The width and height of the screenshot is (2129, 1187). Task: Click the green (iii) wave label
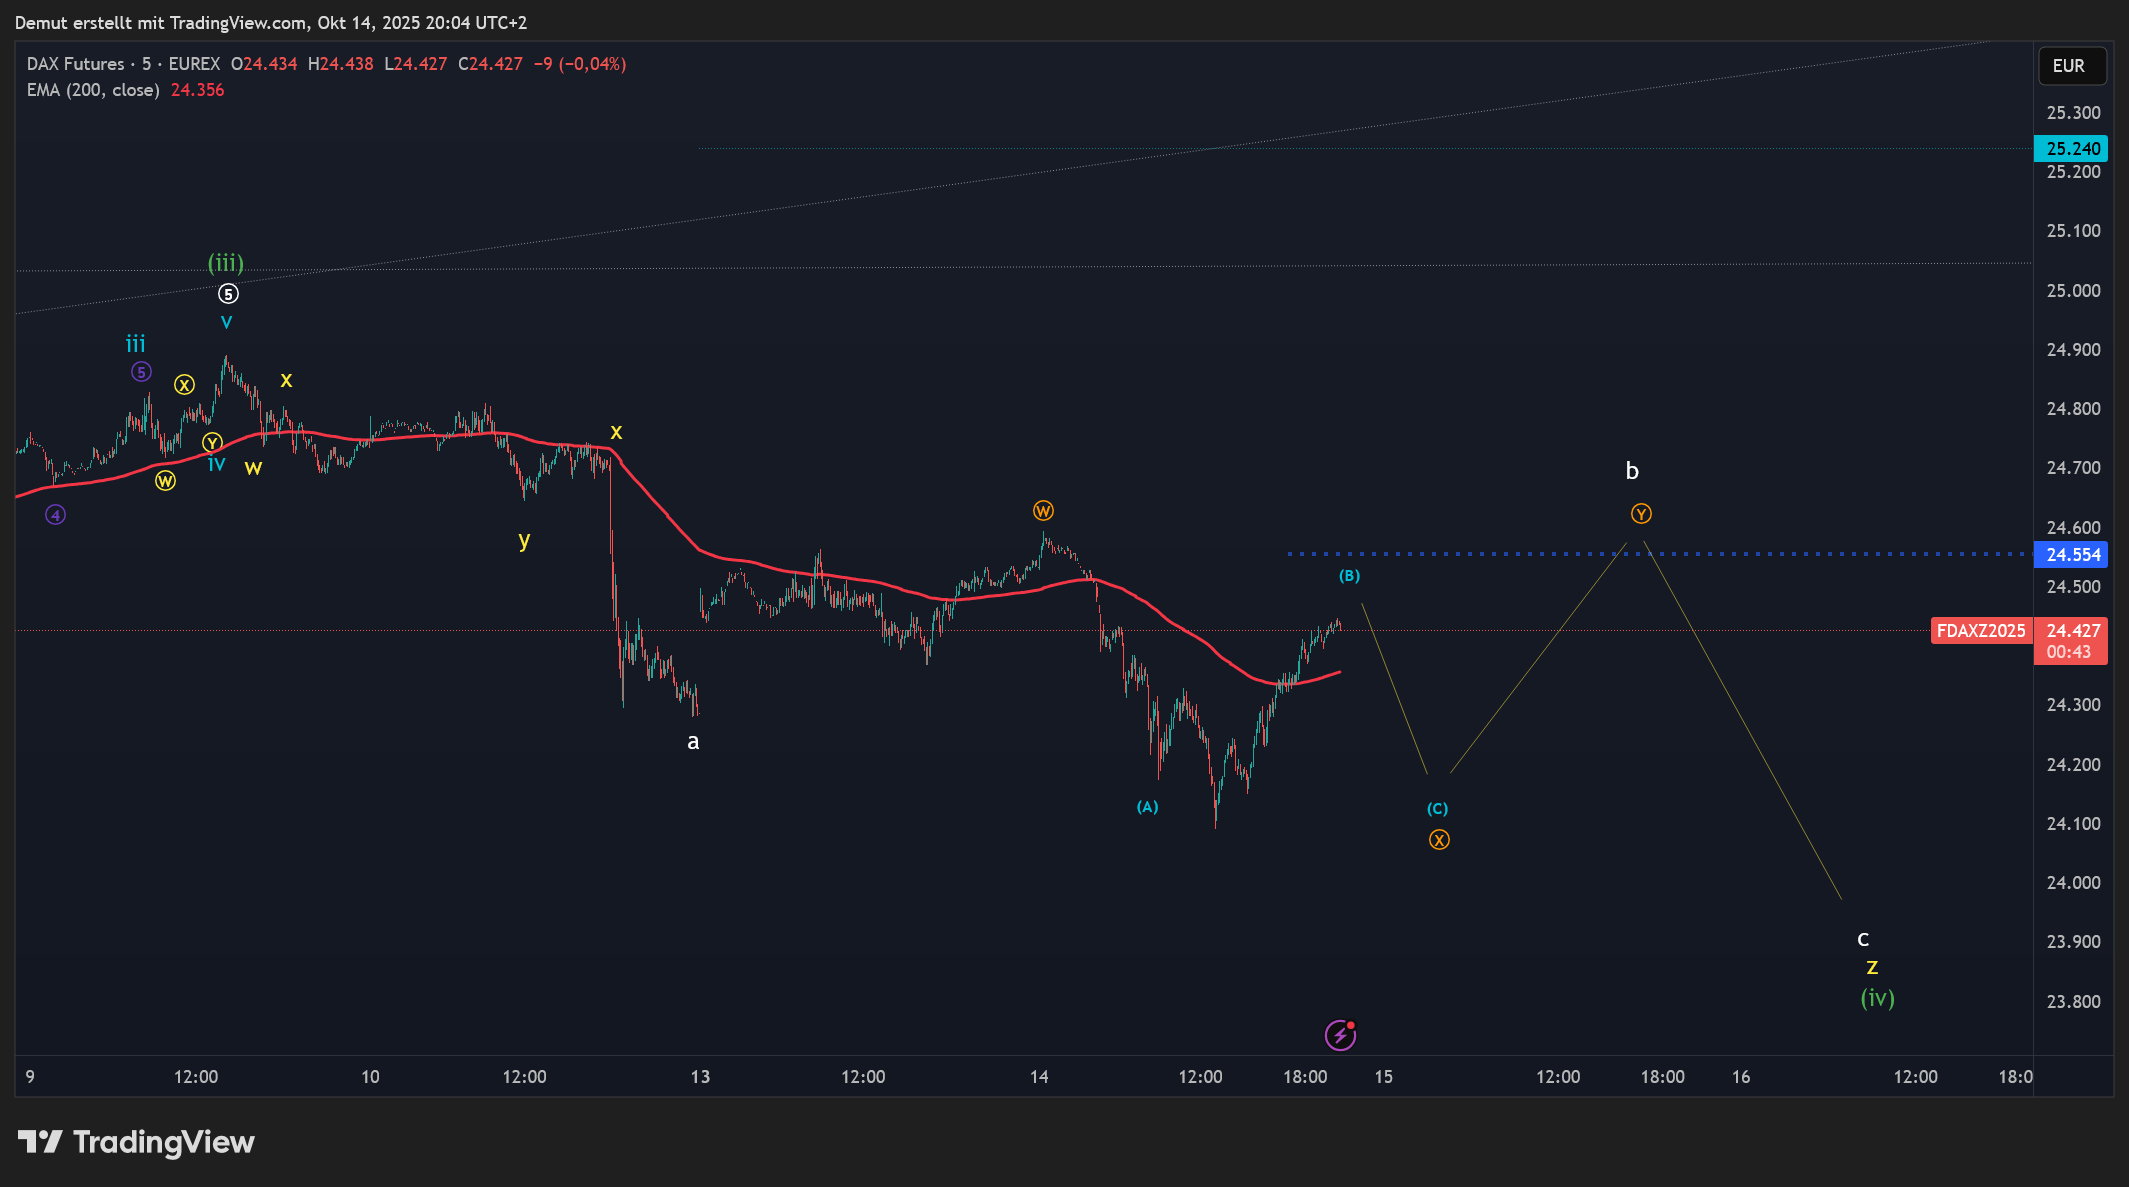coord(226,263)
